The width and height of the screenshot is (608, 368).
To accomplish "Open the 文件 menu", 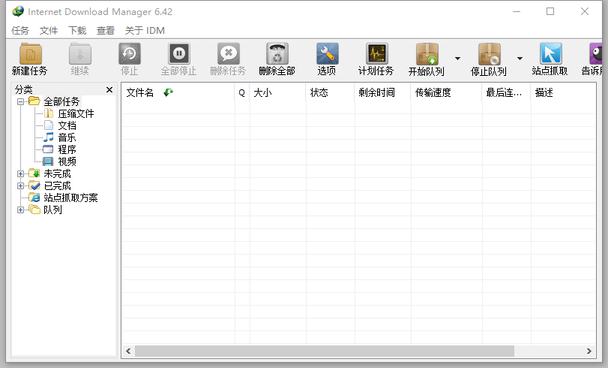I will coord(48,30).
